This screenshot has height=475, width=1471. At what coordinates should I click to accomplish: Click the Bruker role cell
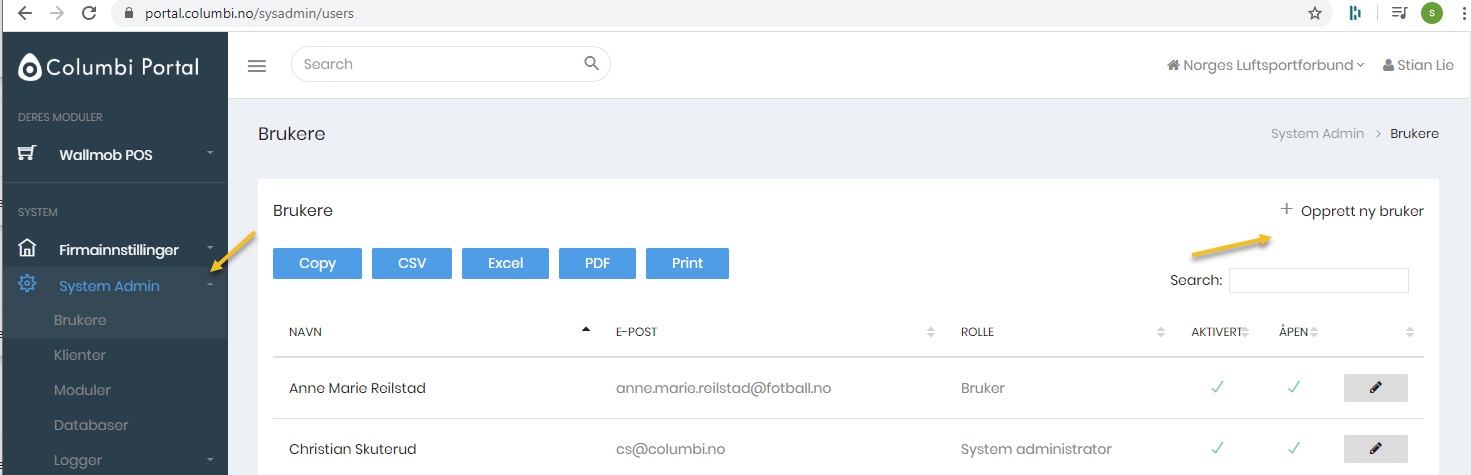(983, 388)
